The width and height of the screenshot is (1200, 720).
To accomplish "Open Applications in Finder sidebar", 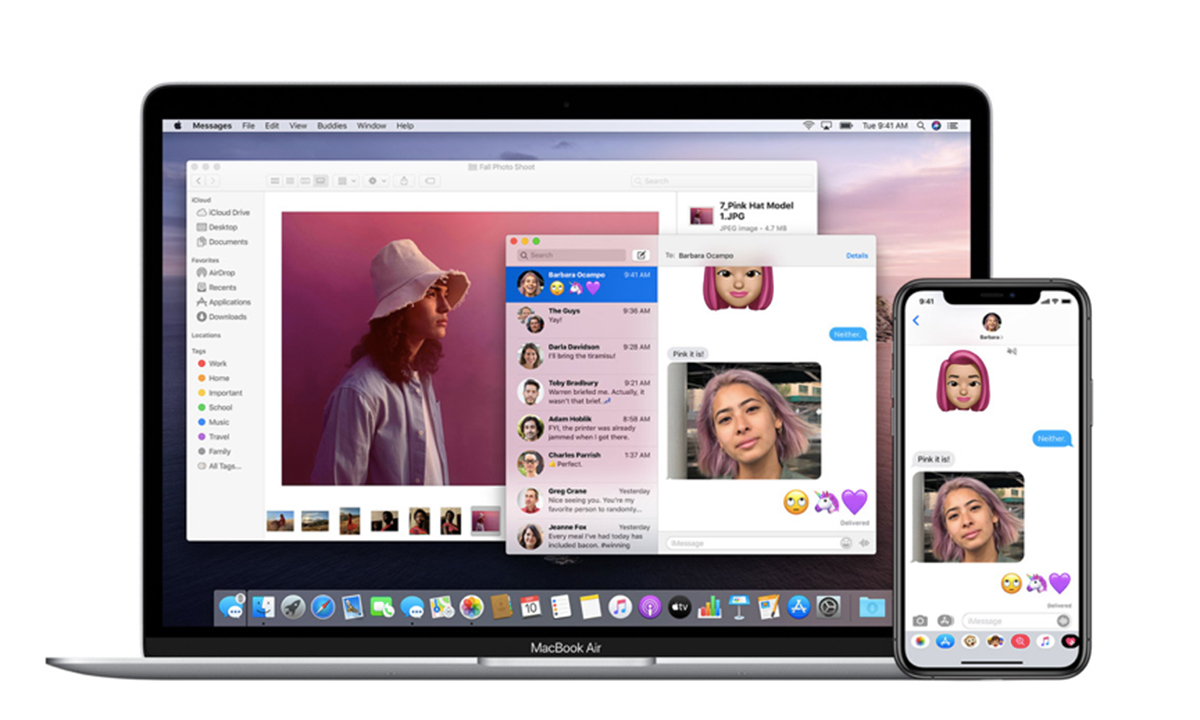I will tap(224, 302).
